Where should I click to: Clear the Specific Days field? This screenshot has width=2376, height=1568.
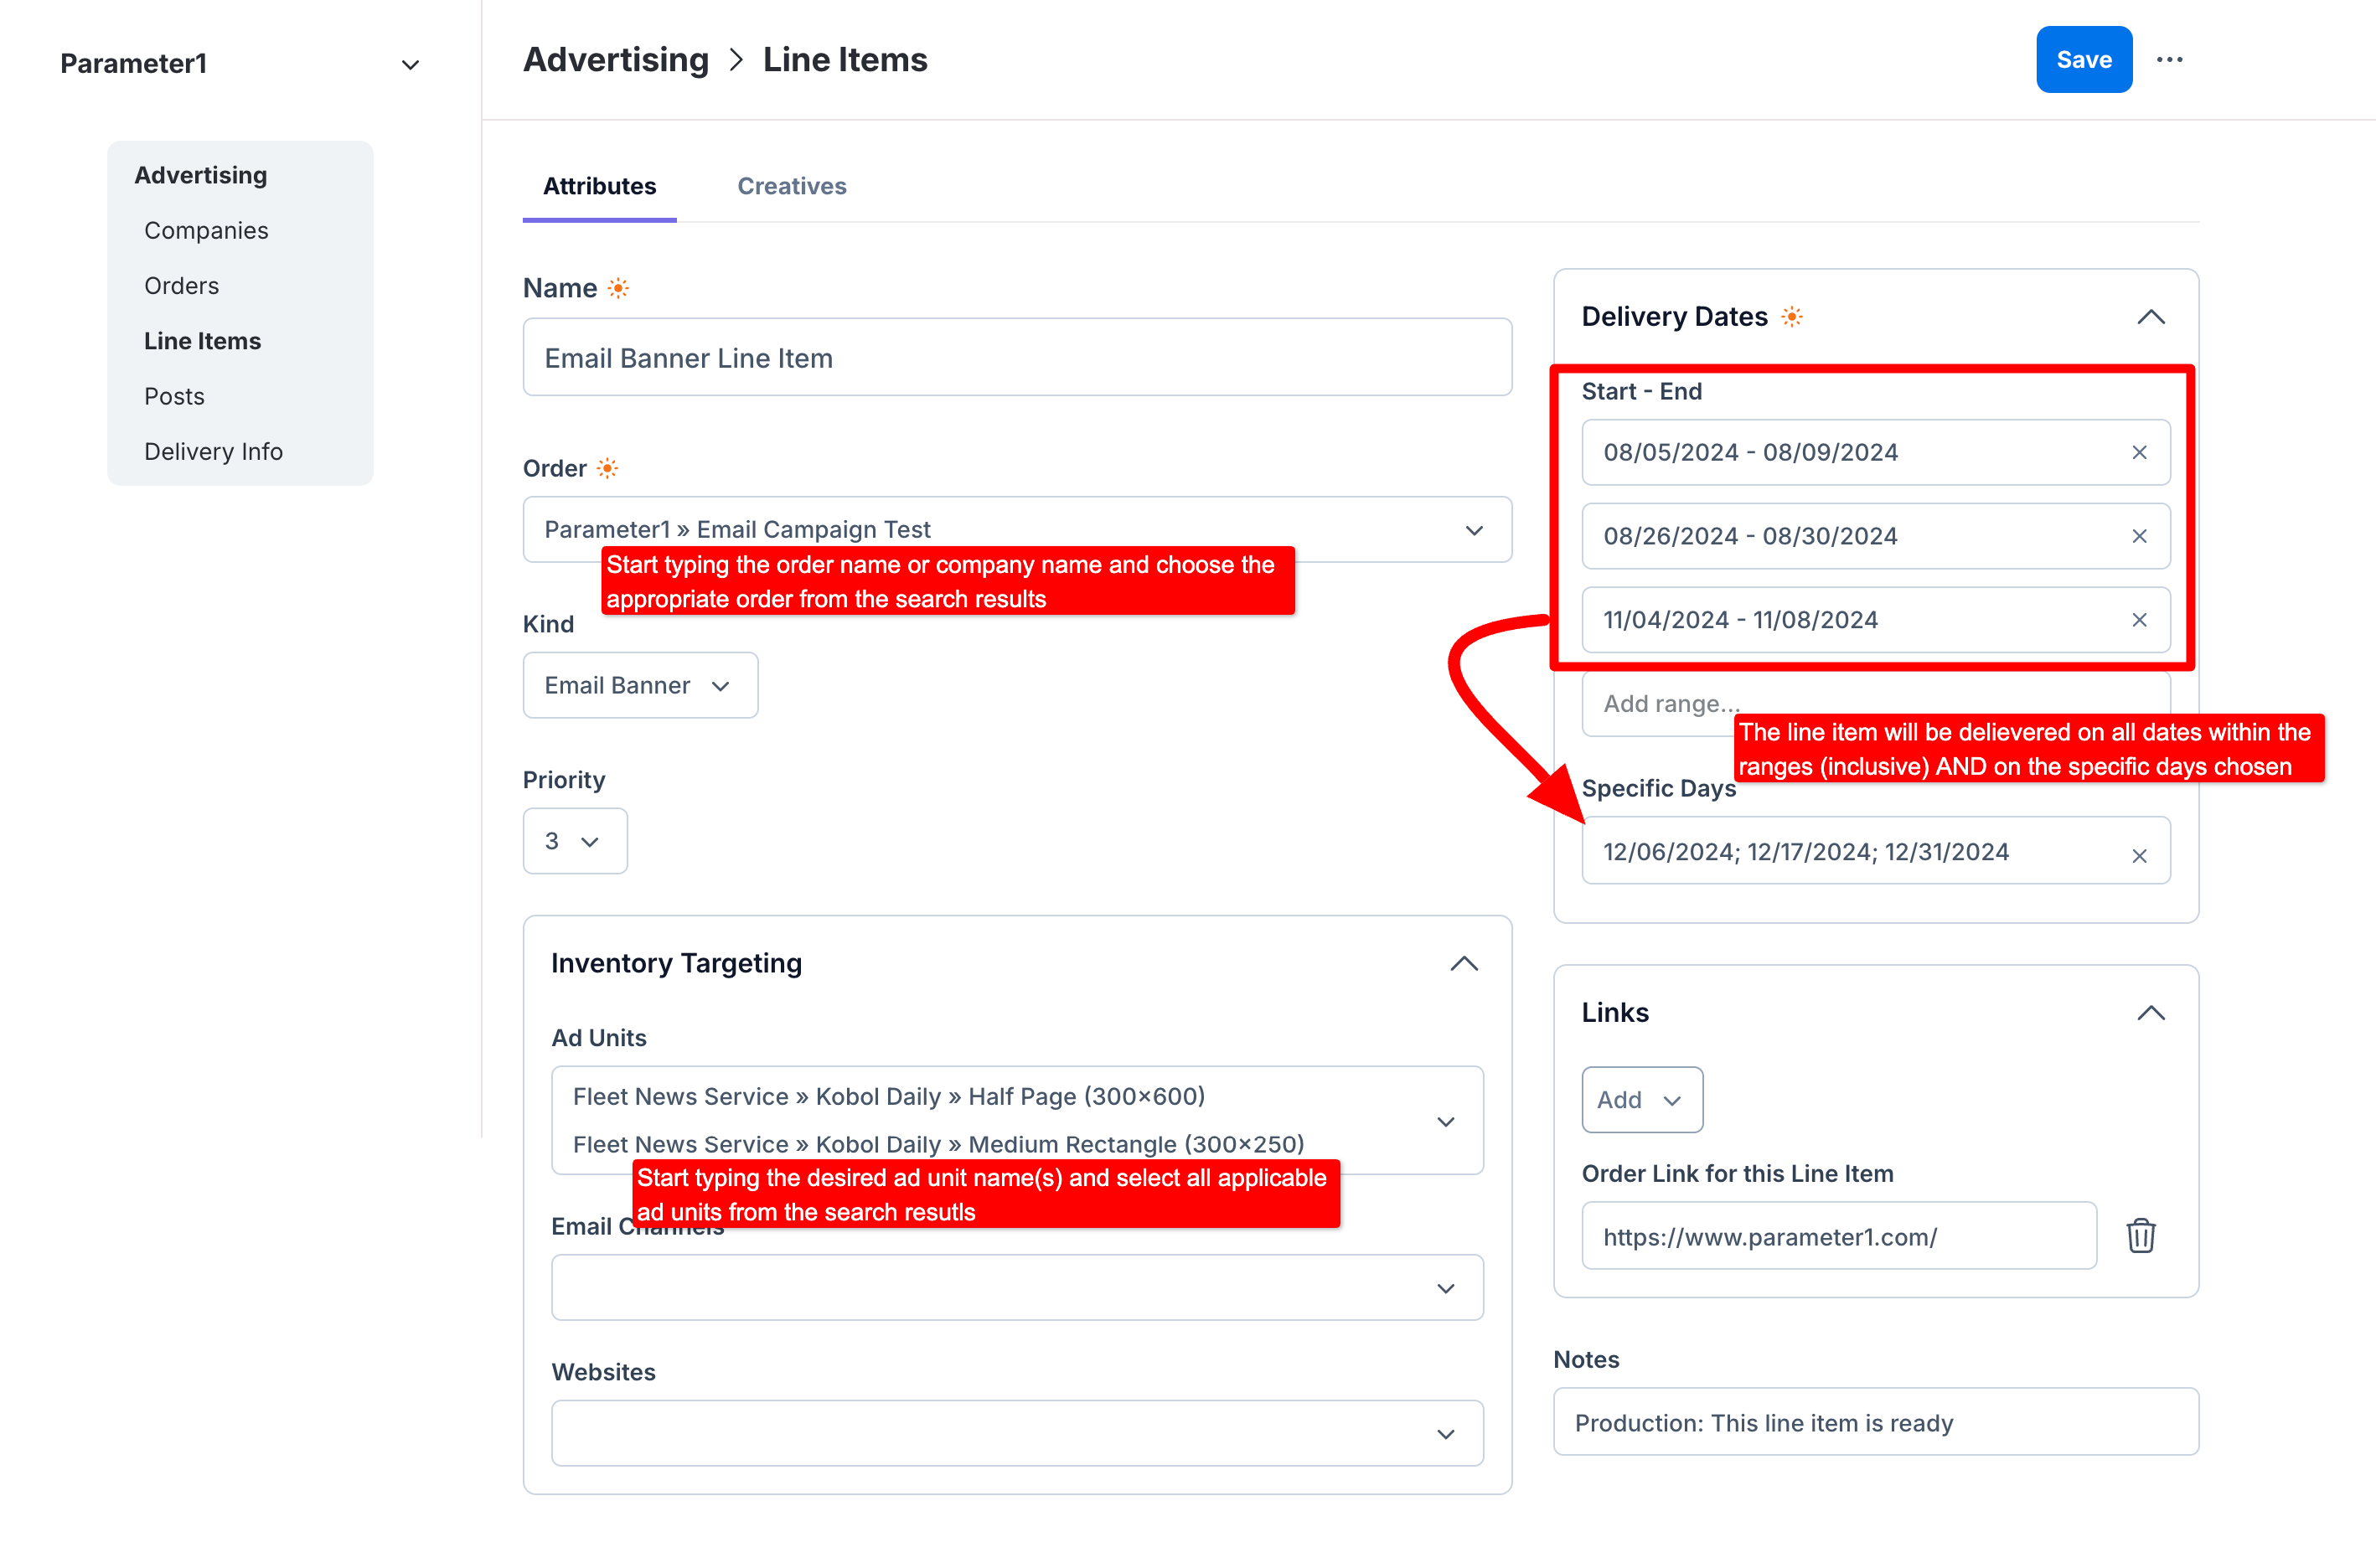(x=2139, y=856)
